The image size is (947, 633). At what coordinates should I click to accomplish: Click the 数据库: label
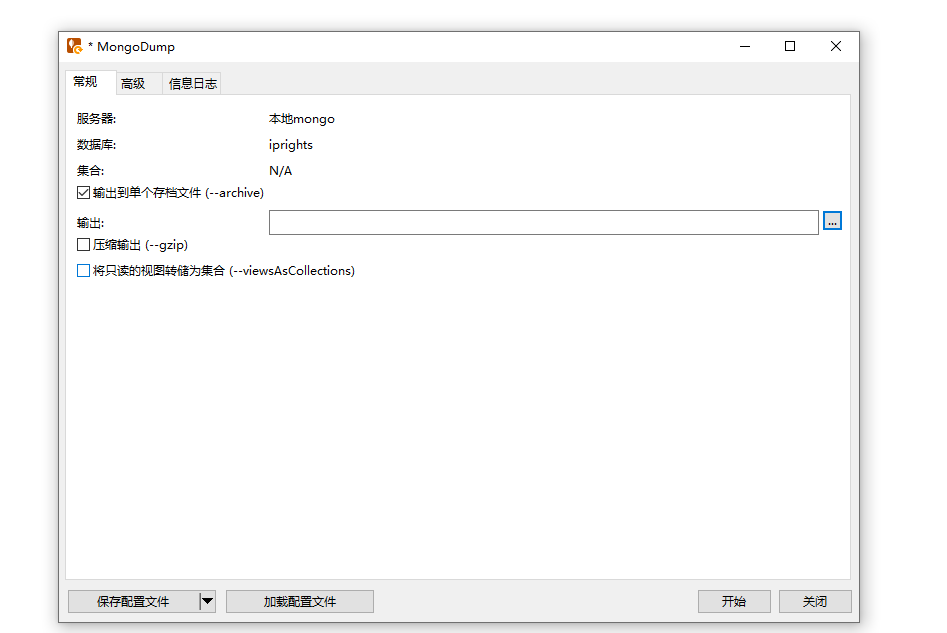pos(96,145)
